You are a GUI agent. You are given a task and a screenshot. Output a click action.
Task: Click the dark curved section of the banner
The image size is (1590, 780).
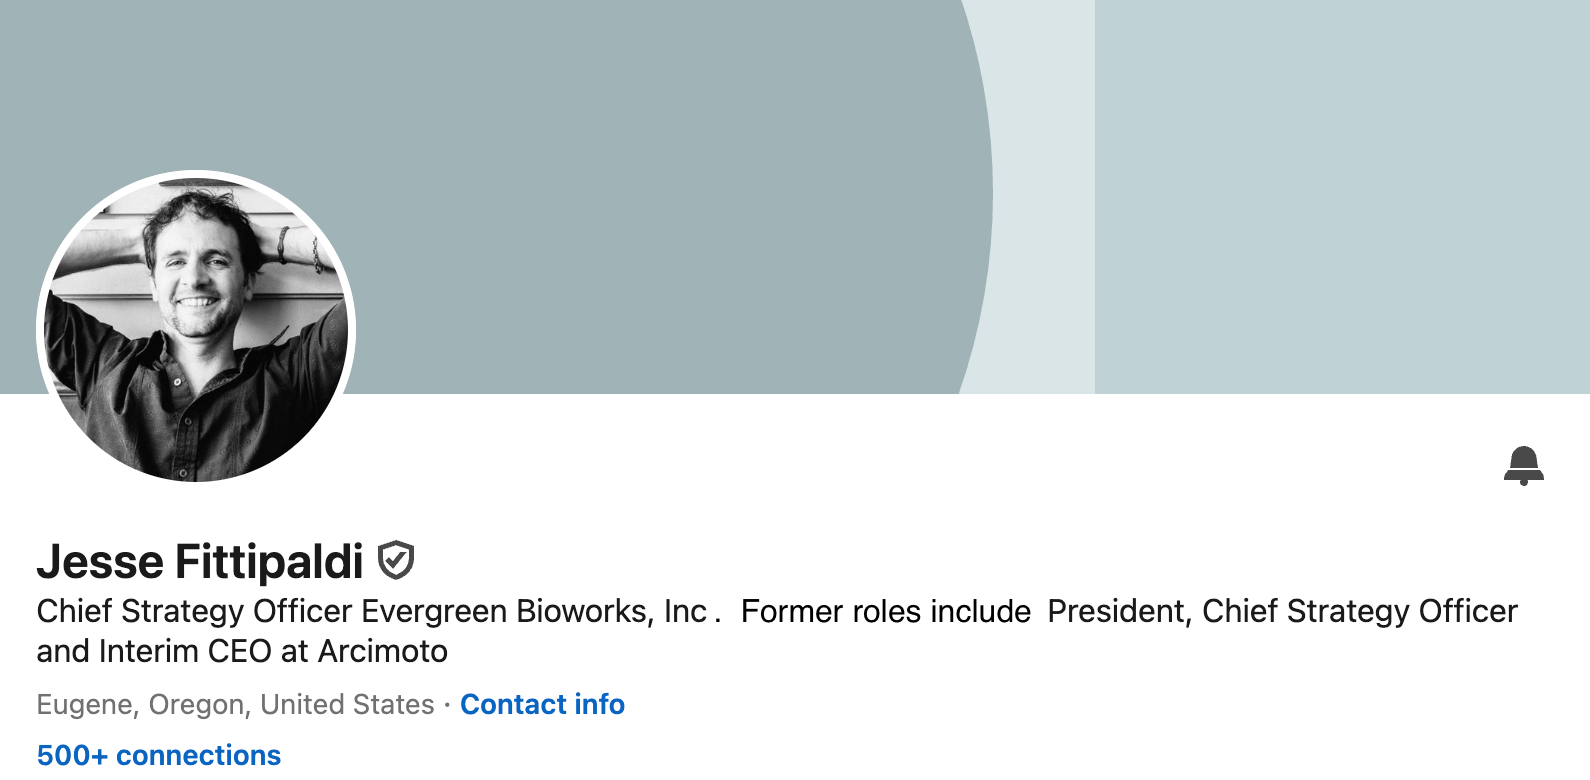[600, 150]
